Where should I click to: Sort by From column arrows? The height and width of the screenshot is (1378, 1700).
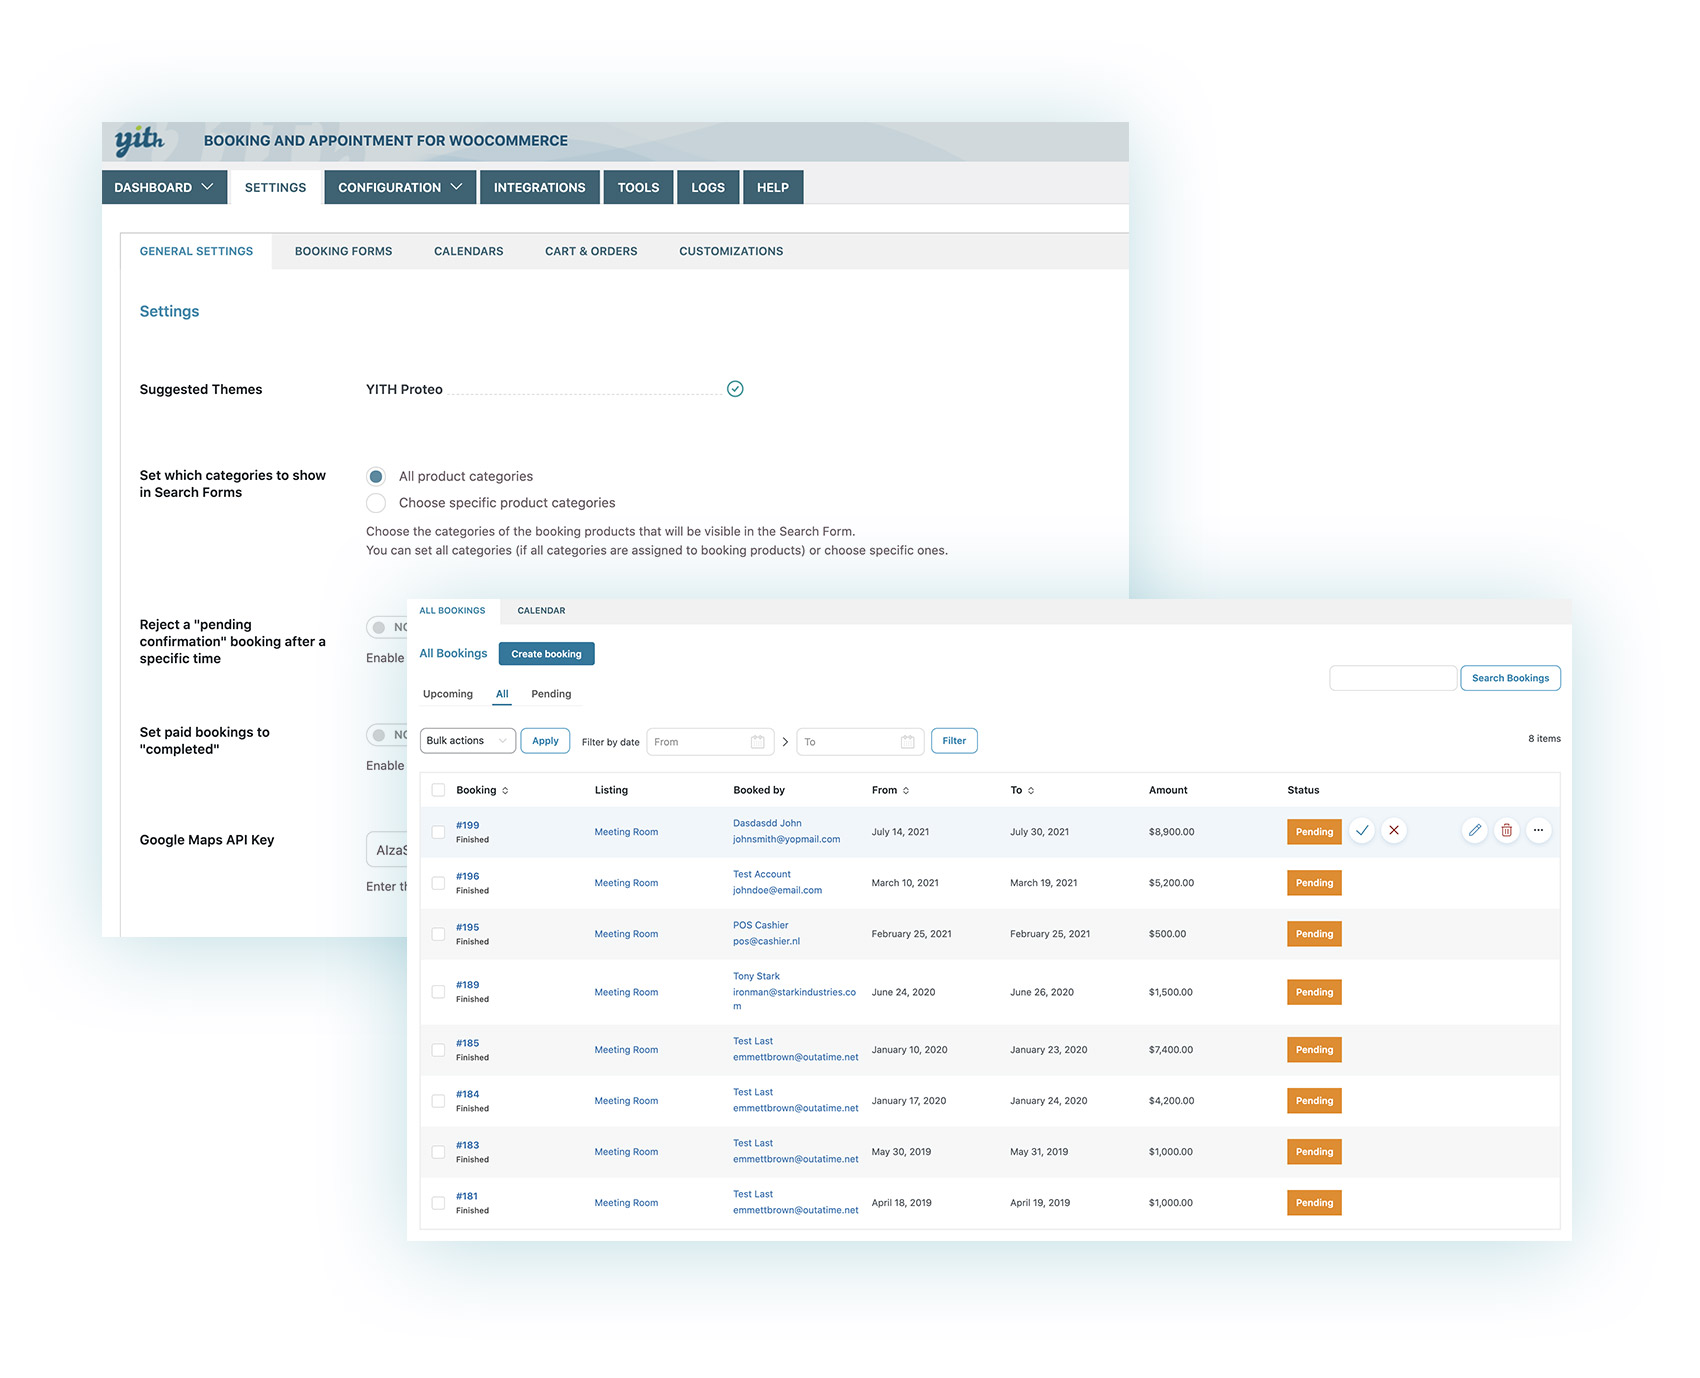pyautogui.click(x=906, y=791)
